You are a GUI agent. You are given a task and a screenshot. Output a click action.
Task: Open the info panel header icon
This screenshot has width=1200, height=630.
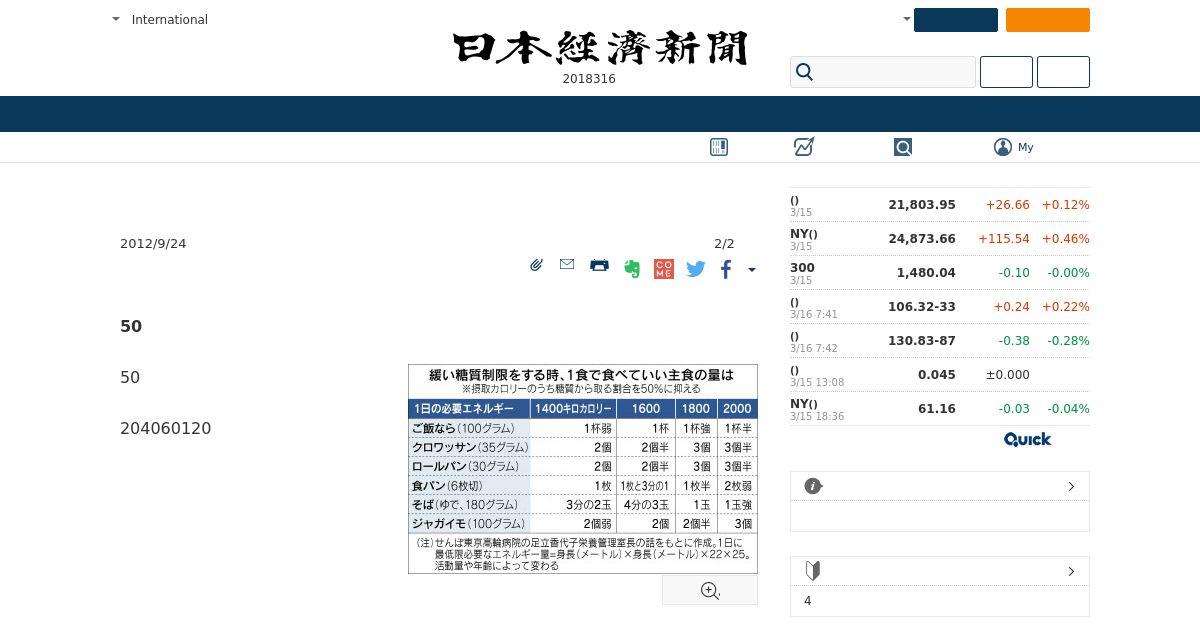813,486
